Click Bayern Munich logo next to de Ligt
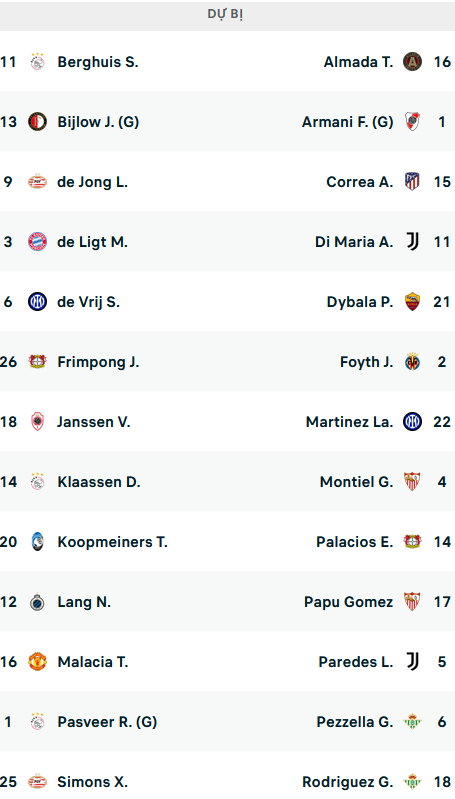This screenshot has width=455, height=799. [x=37, y=242]
